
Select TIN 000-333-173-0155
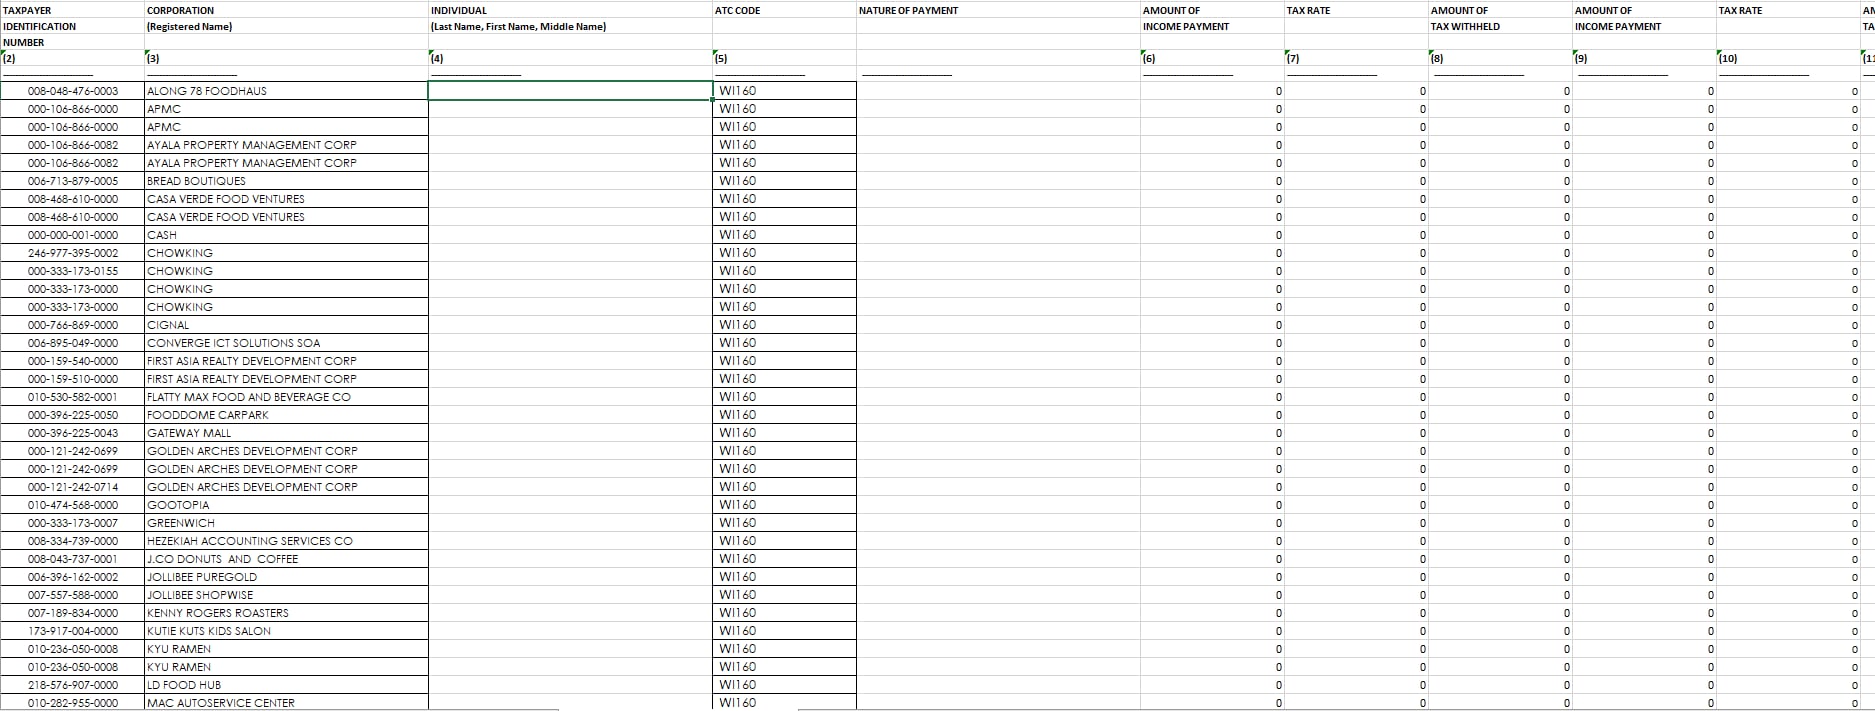(73, 271)
